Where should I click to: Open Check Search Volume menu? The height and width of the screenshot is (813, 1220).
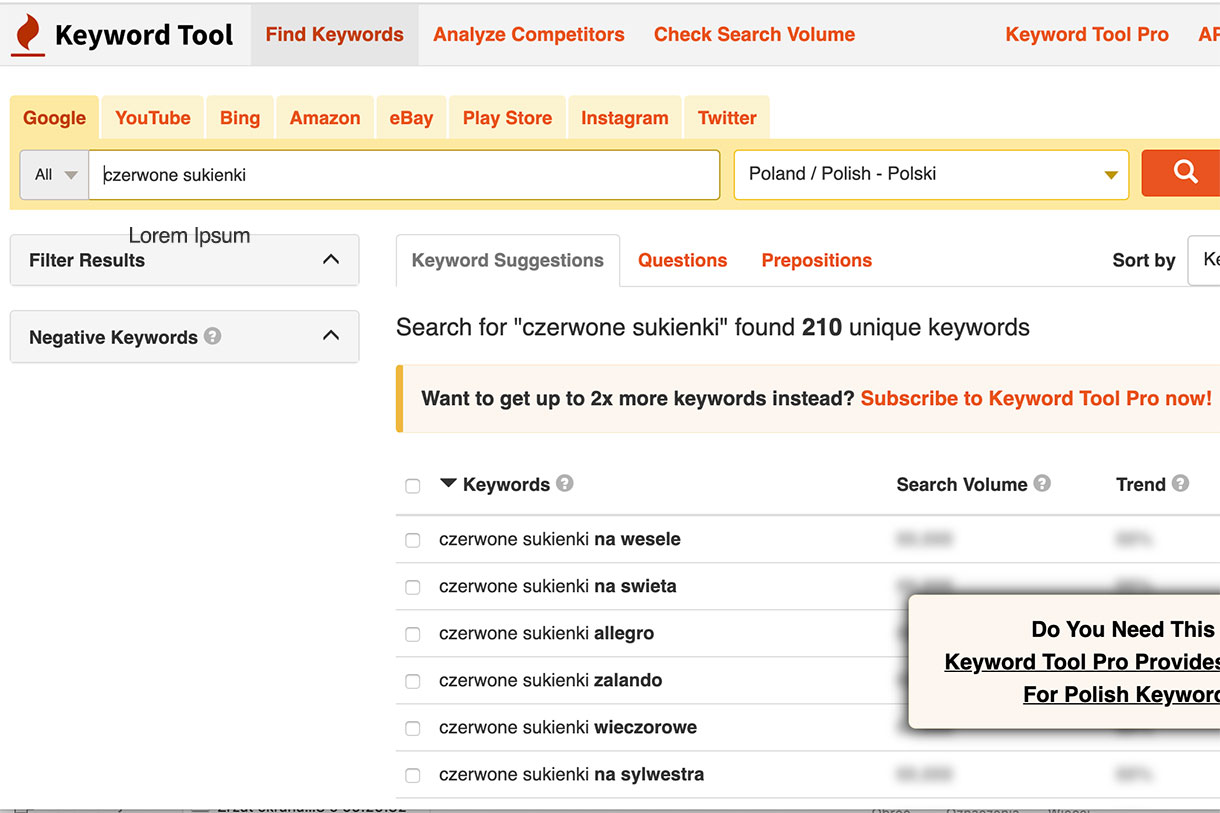coord(754,34)
